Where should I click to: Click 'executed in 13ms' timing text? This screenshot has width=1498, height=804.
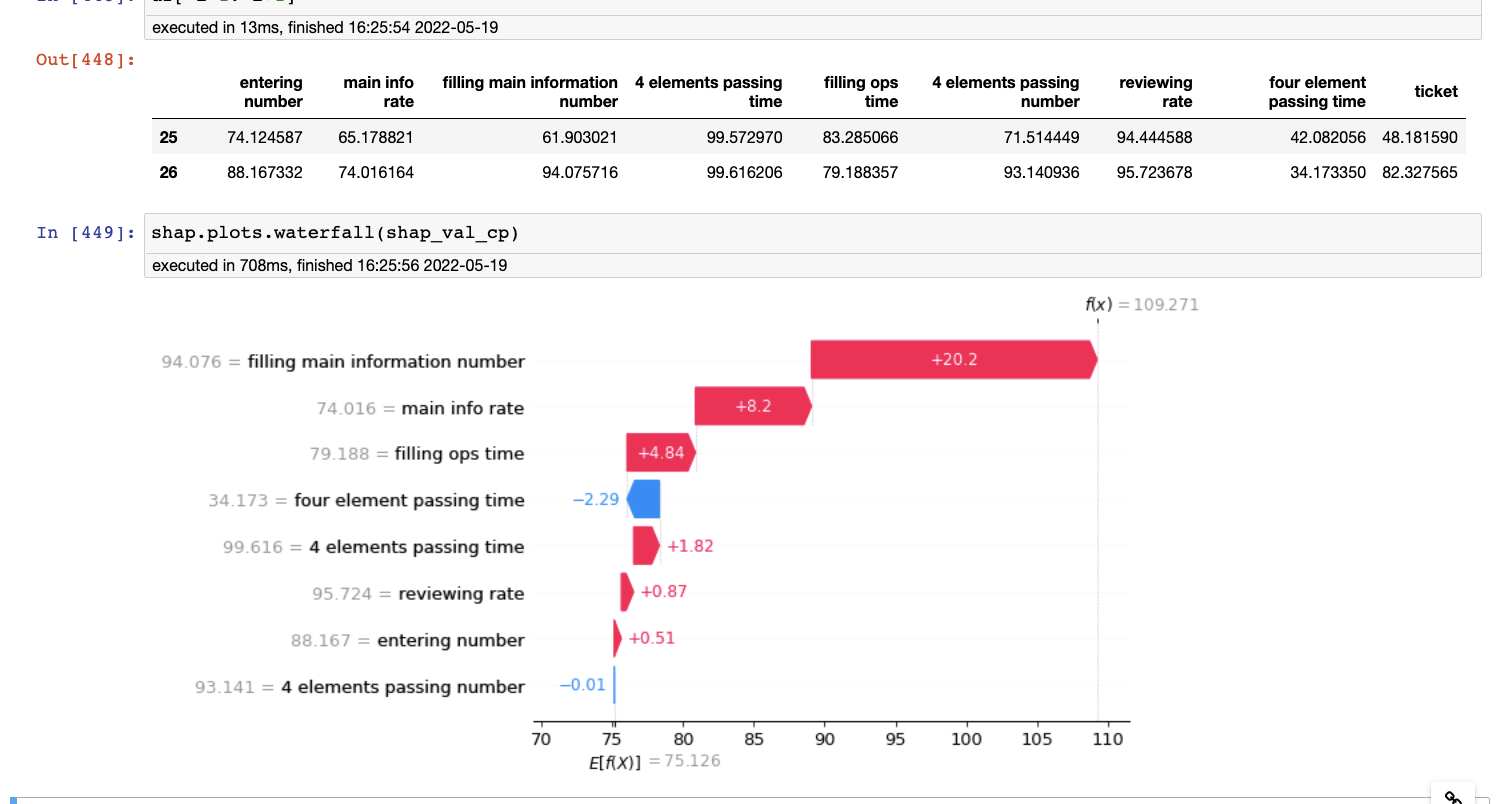tap(325, 27)
